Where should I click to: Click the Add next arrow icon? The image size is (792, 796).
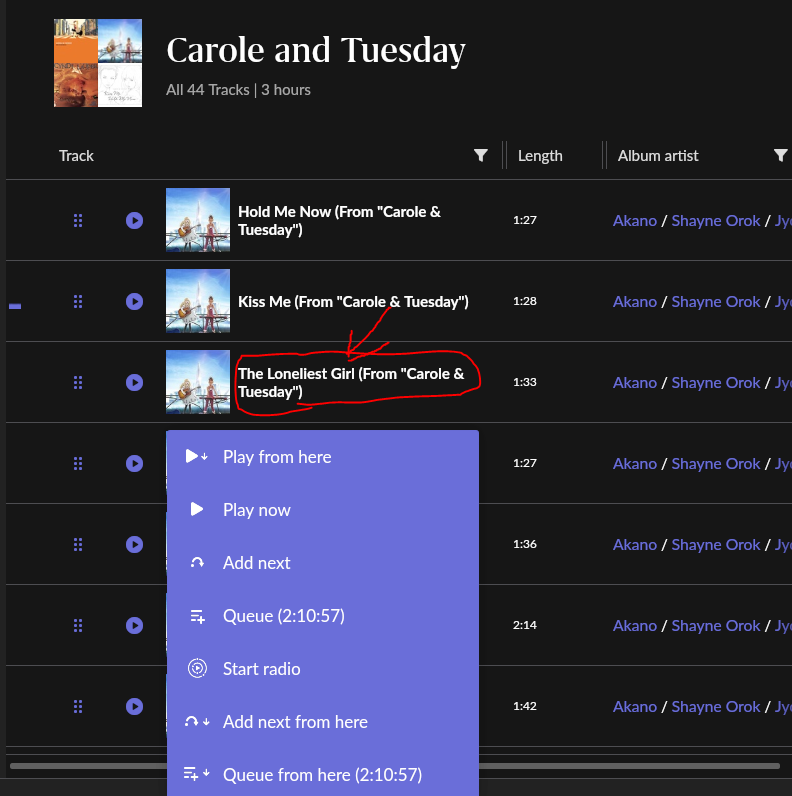[197, 562]
